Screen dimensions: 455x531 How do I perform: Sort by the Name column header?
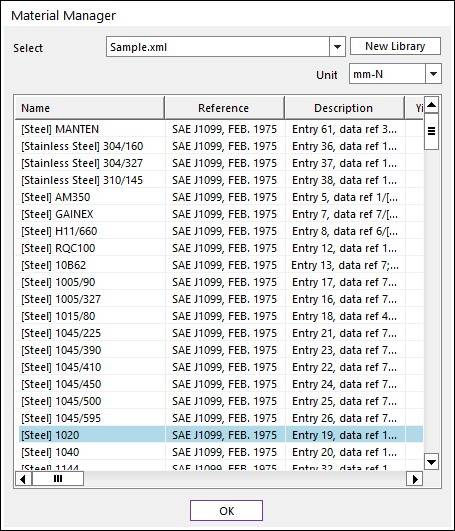[x=90, y=108]
